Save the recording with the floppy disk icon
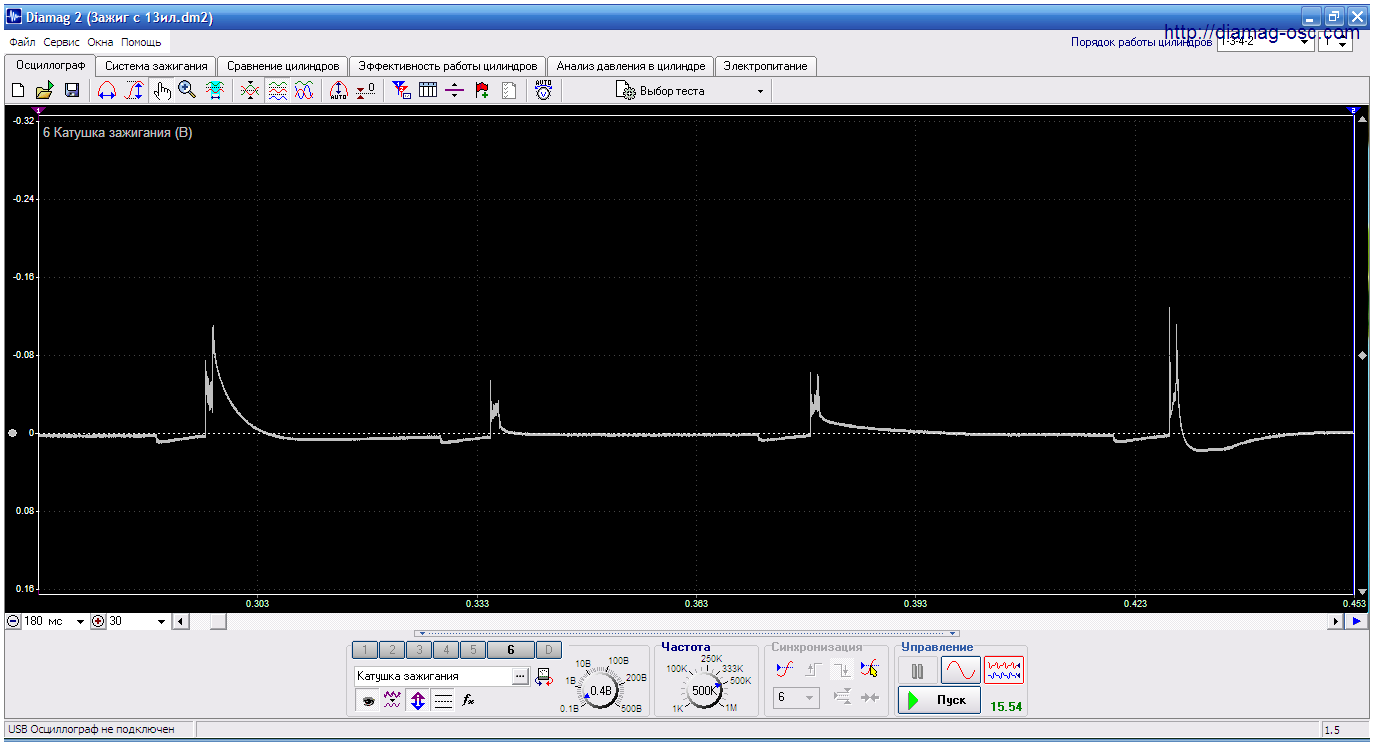The height and width of the screenshot is (742, 1374). click(72, 90)
